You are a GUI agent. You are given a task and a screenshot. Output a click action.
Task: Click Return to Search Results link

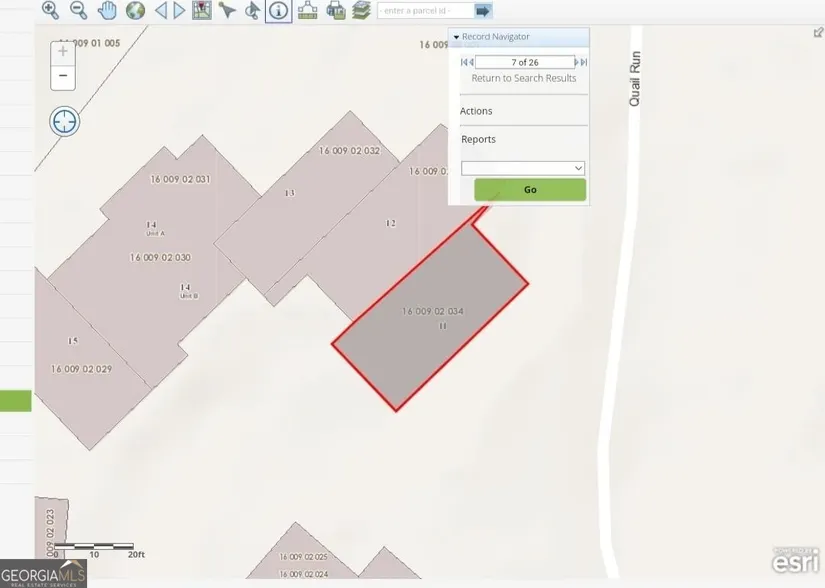point(523,78)
